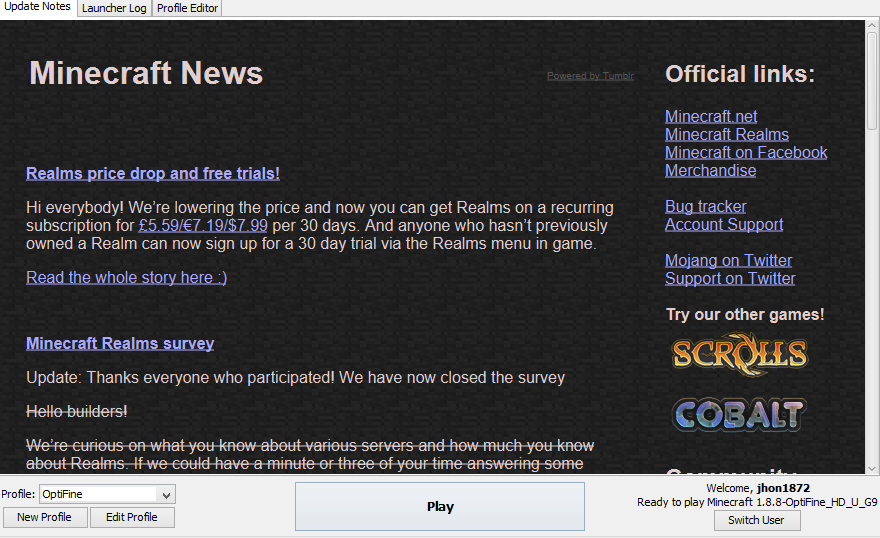Click the scrollbar up arrow
This screenshot has height=538, width=880.
[872, 26]
